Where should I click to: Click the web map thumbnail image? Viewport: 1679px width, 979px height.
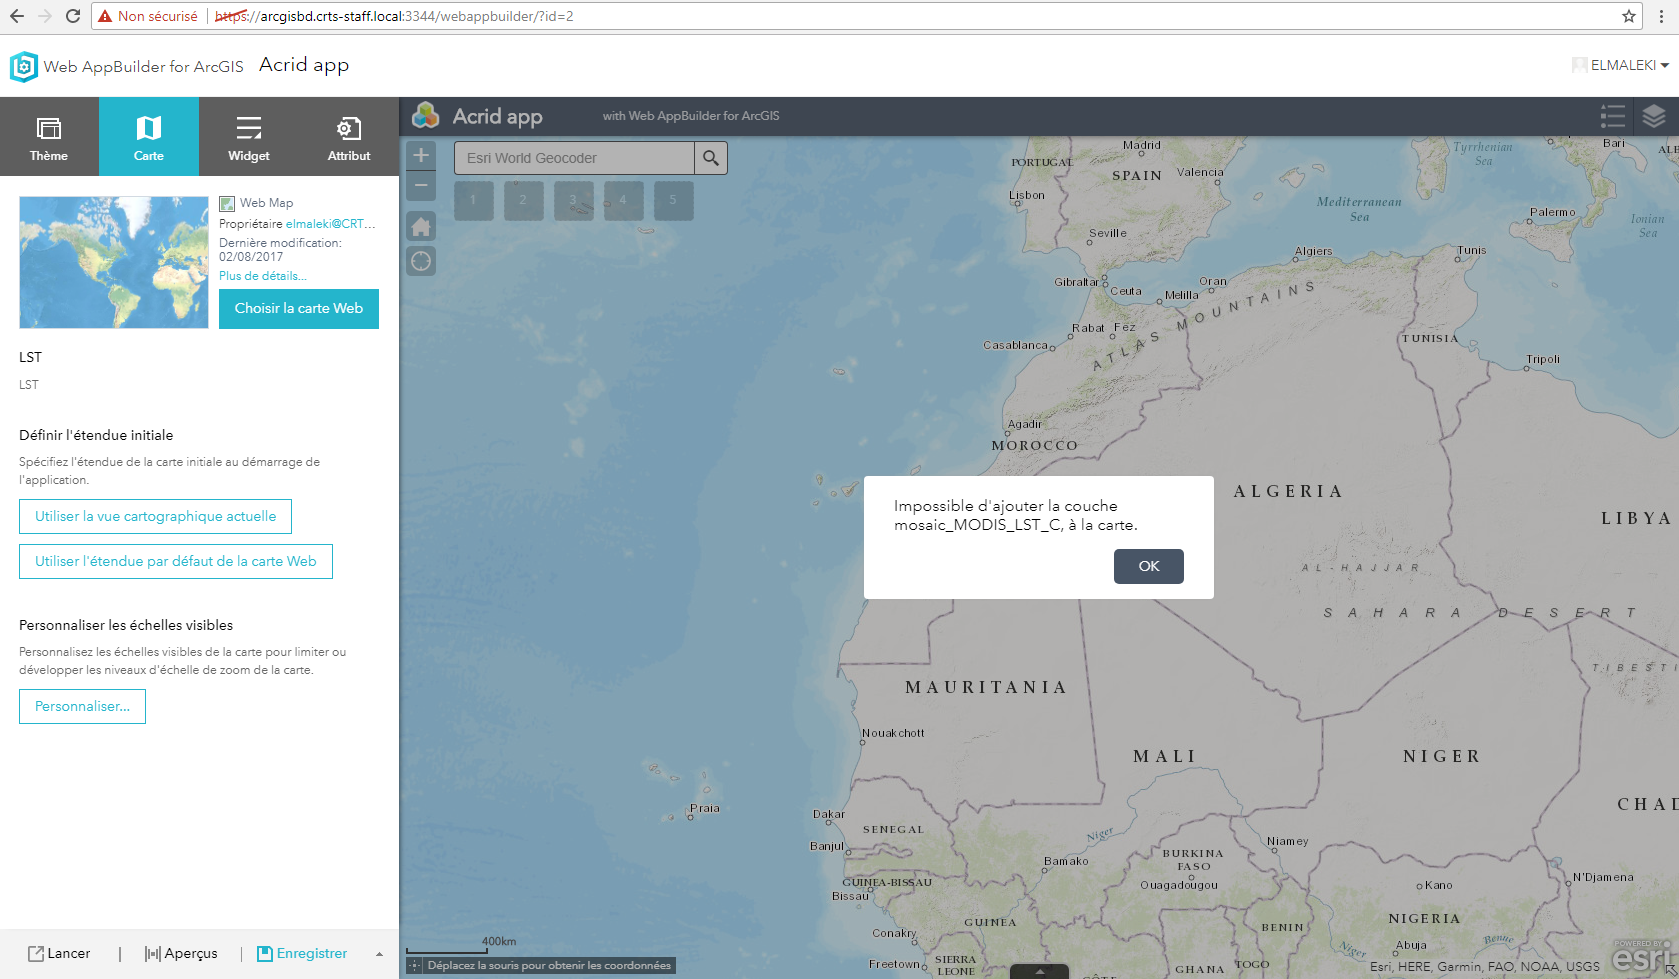click(114, 262)
